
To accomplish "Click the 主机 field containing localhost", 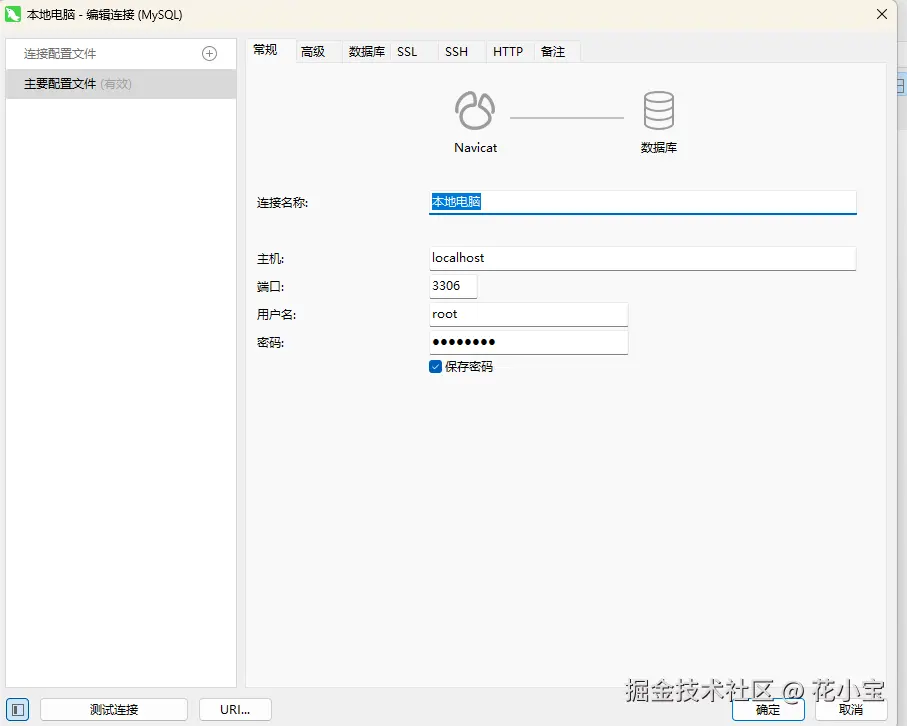I will (643, 258).
